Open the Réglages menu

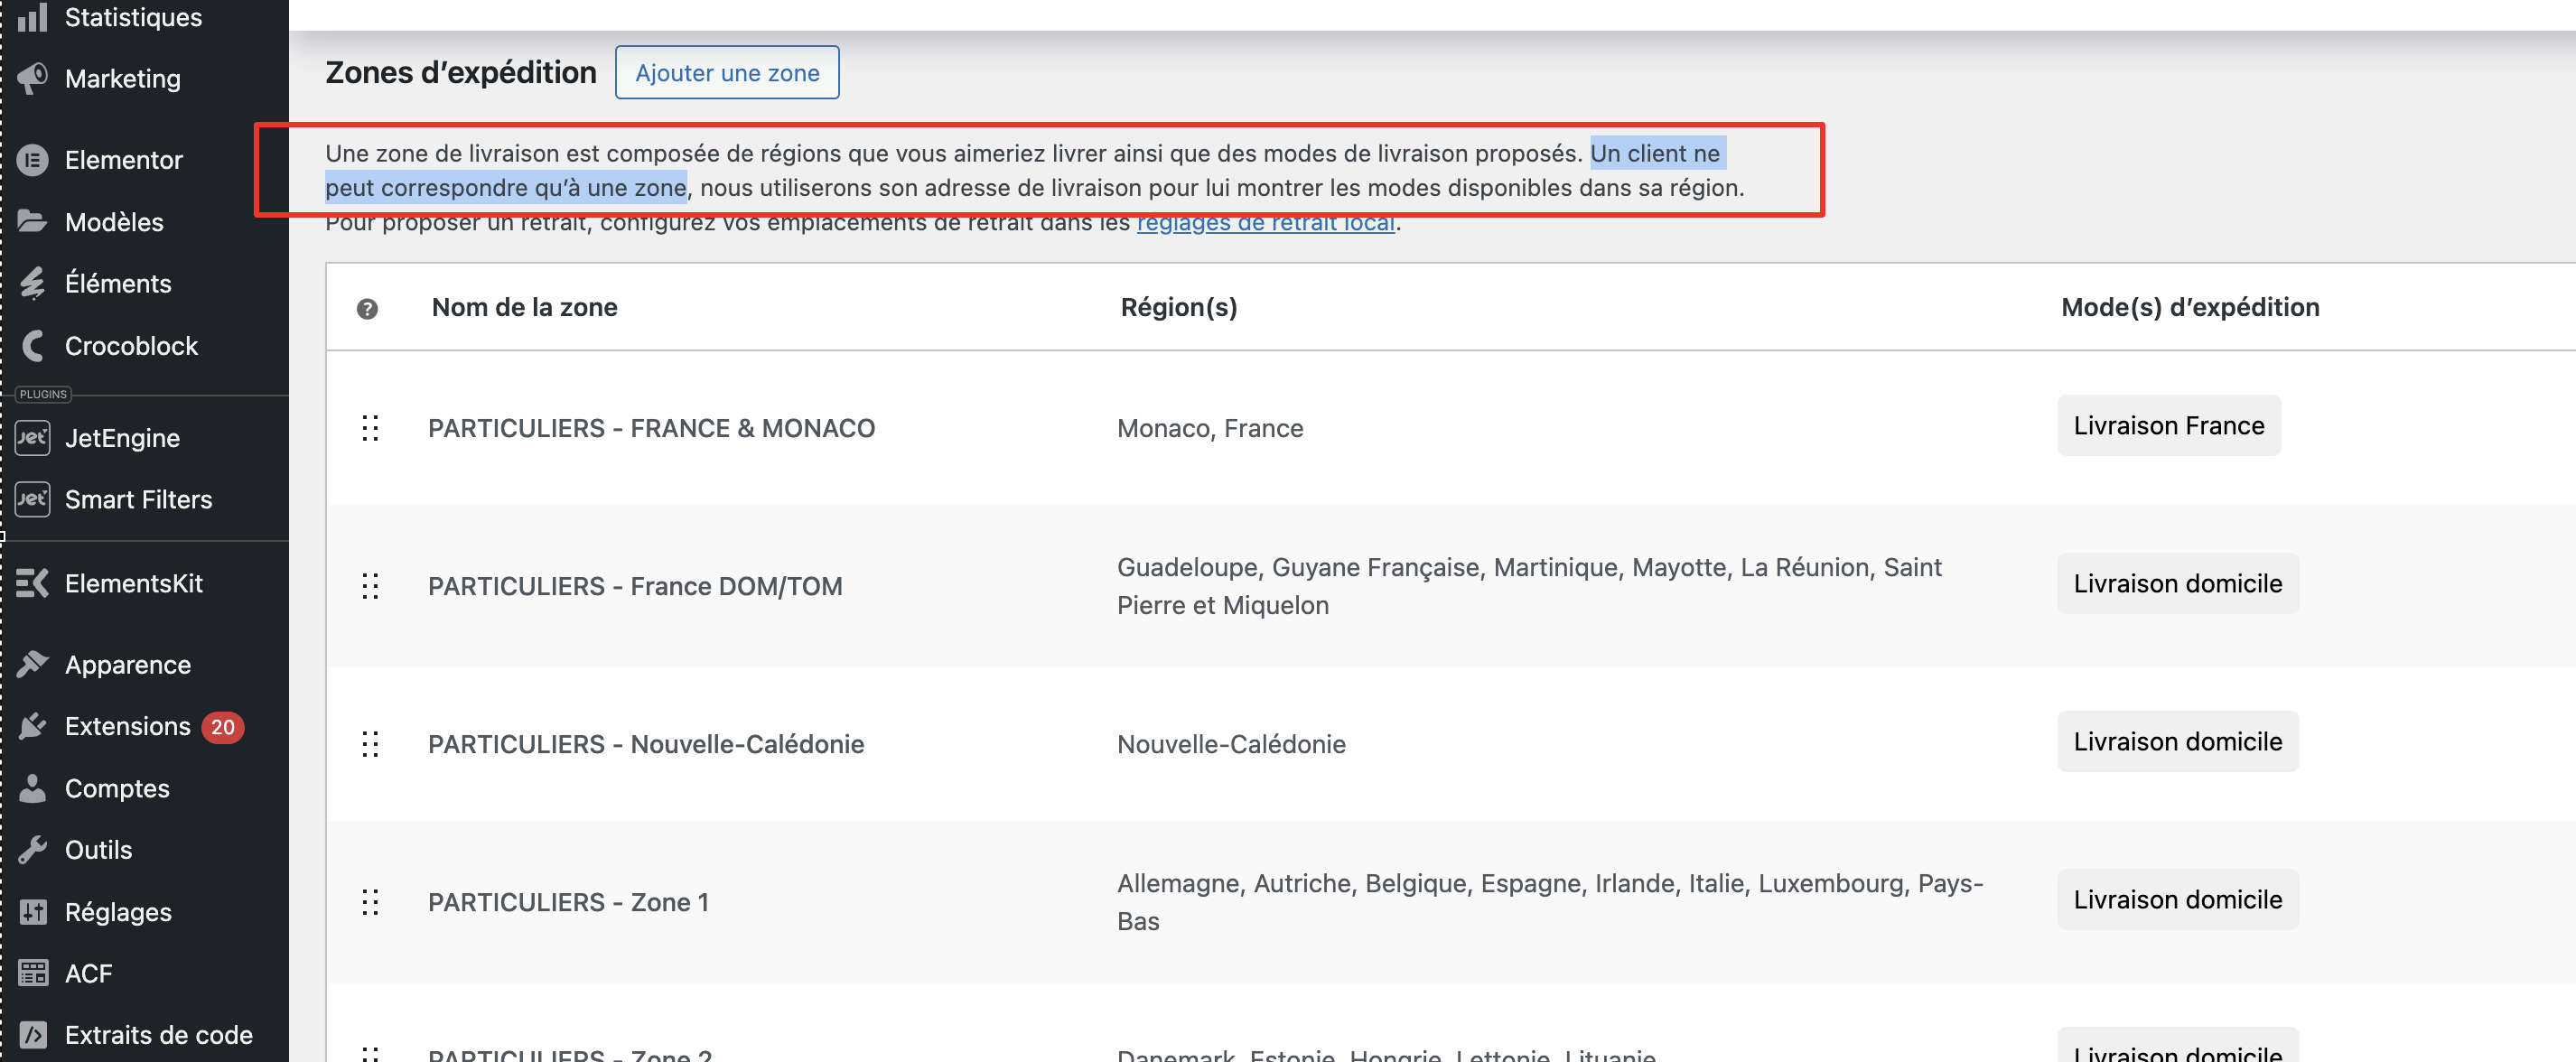pyautogui.click(x=118, y=911)
